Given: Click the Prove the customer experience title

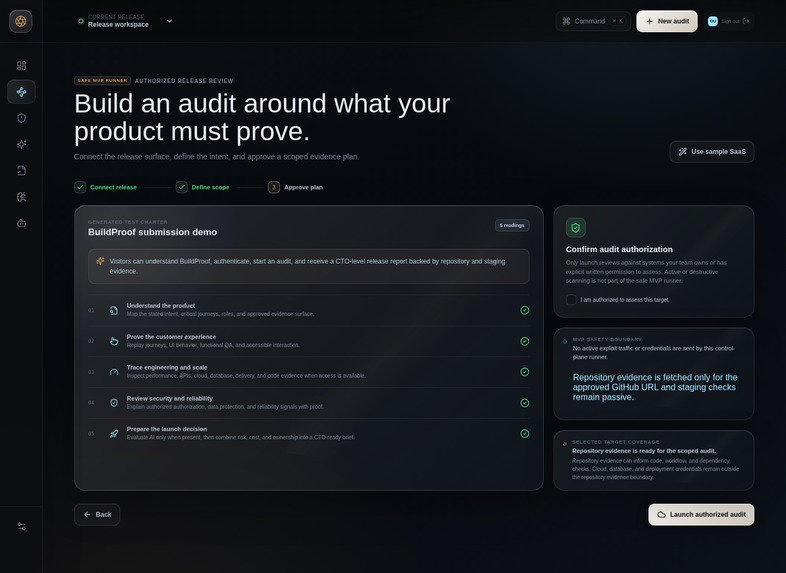Looking at the screenshot, I should [x=171, y=337].
